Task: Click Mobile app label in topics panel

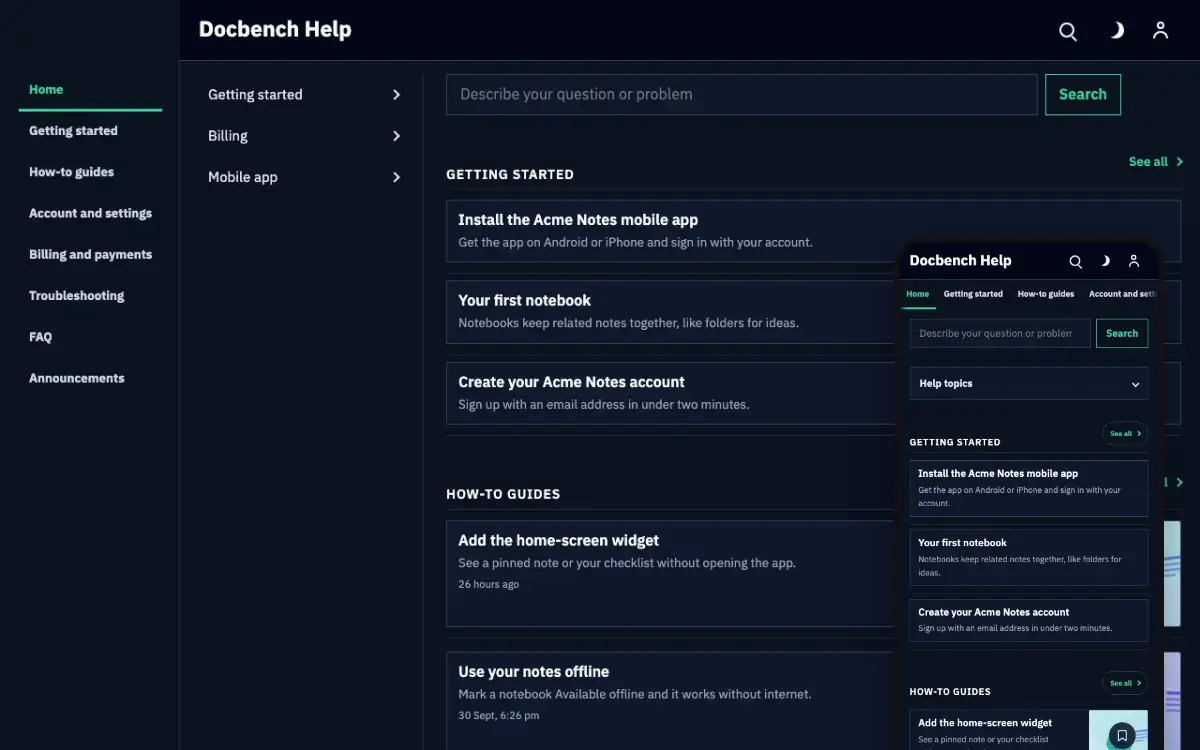Action: pos(243,177)
